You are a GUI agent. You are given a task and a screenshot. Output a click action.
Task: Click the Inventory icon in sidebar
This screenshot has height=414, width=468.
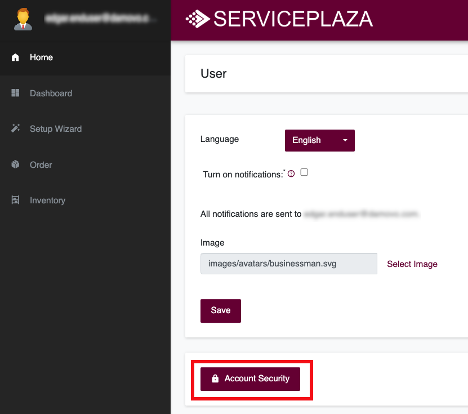[15, 200]
